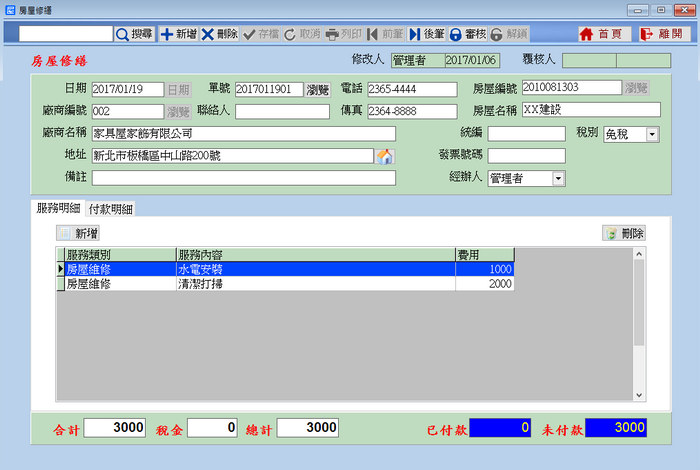Click the 備註 input field
700x470 pixels.
(244, 178)
